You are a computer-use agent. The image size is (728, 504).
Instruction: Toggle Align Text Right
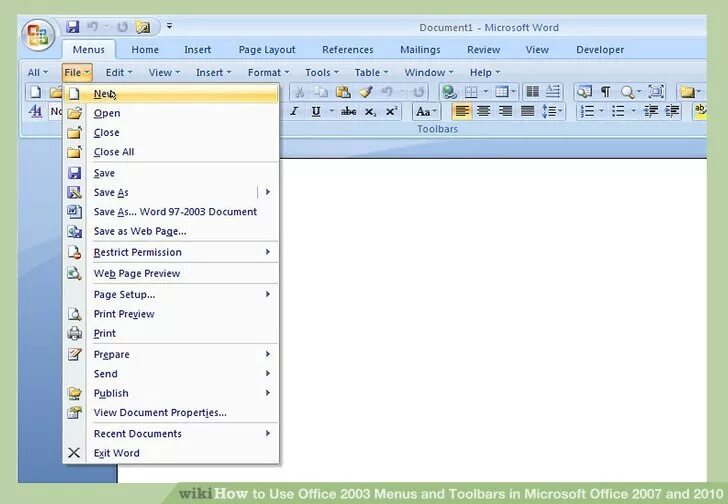click(505, 111)
